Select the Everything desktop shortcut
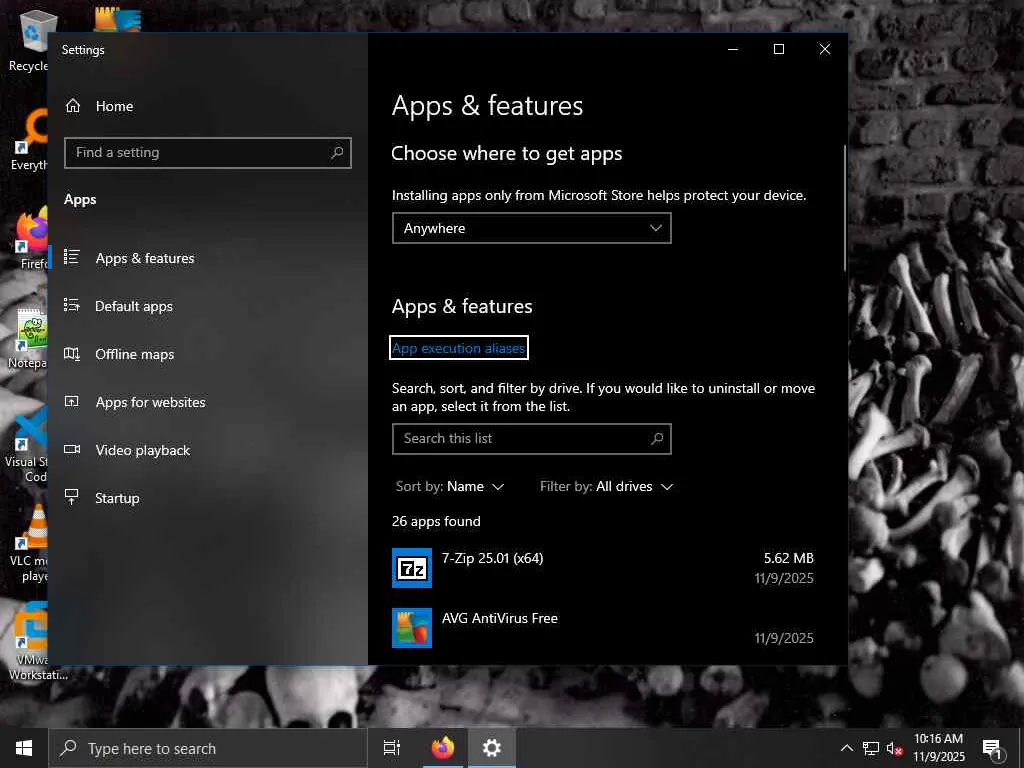Screen dimensions: 1024x768 tap(30, 140)
